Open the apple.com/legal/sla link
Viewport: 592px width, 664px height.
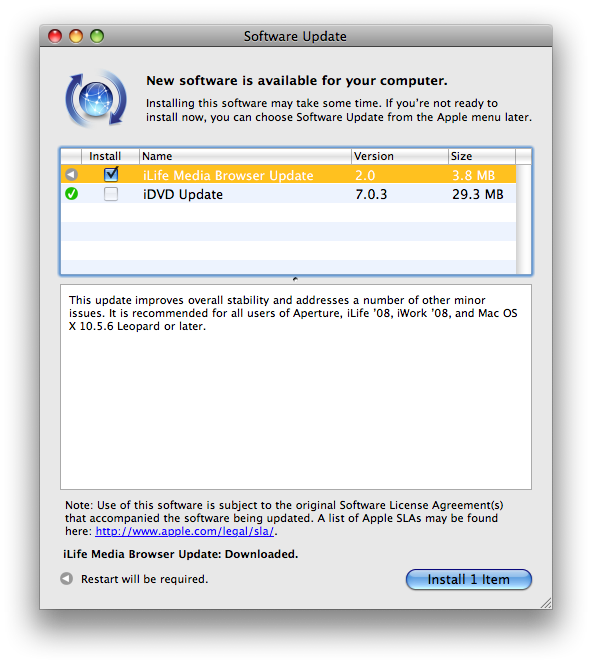[185, 531]
